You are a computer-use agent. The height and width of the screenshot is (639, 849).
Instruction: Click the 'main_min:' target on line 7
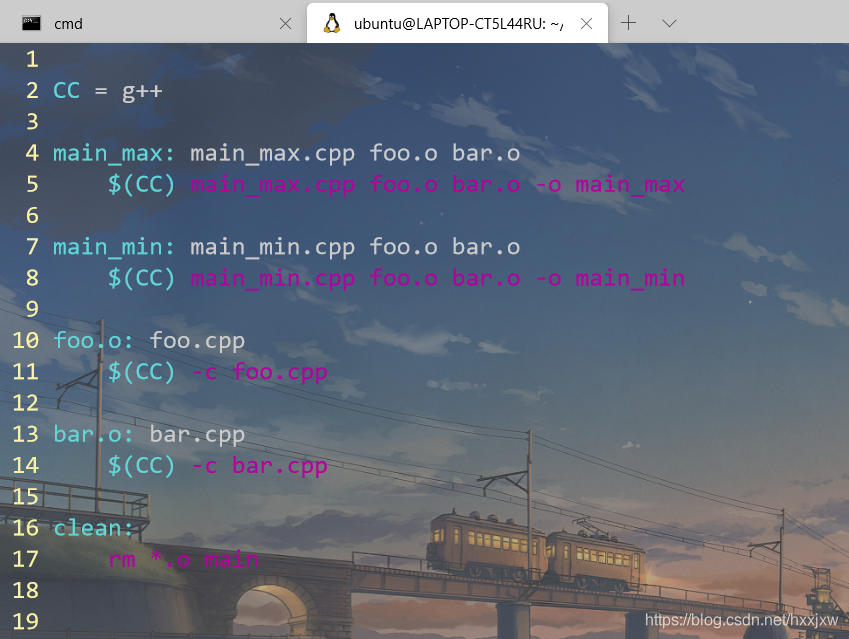click(x=114, y=247)
